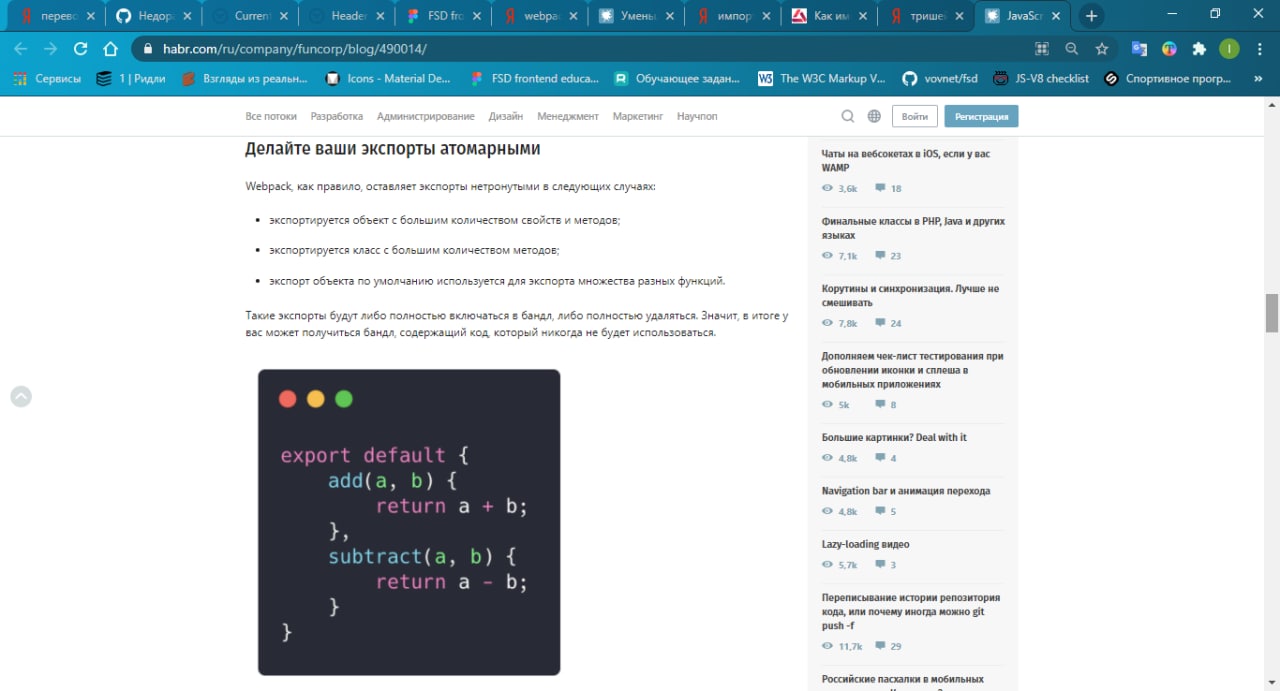Open The W3C Markup V... bookmark
Viewport: 1280px width, 691px height.
click(822, 78)
